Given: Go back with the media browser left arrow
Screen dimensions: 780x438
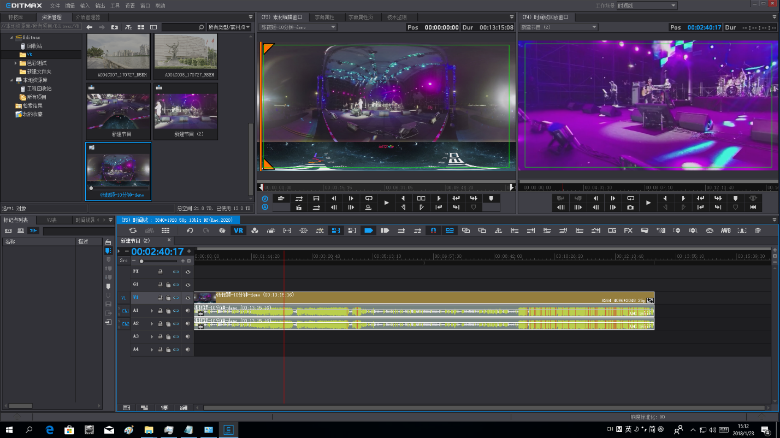Looking at the screenshot, I should pos(89,27).
